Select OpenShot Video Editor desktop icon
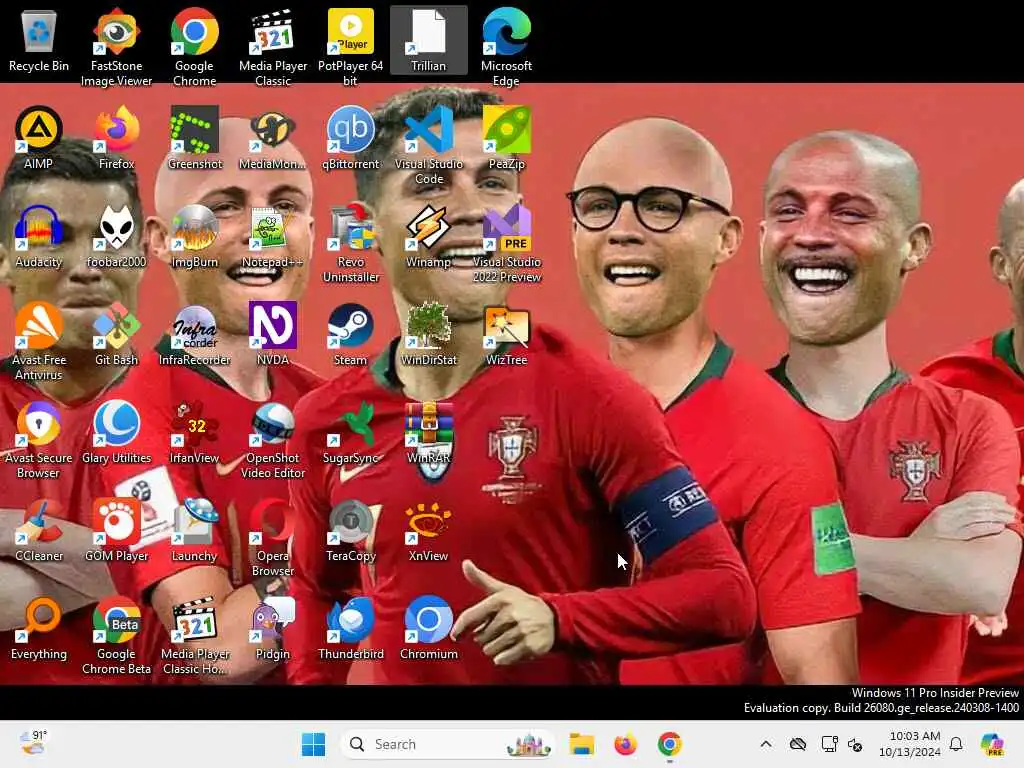Screen dimensions: 1024x768 tap(273, 439)
